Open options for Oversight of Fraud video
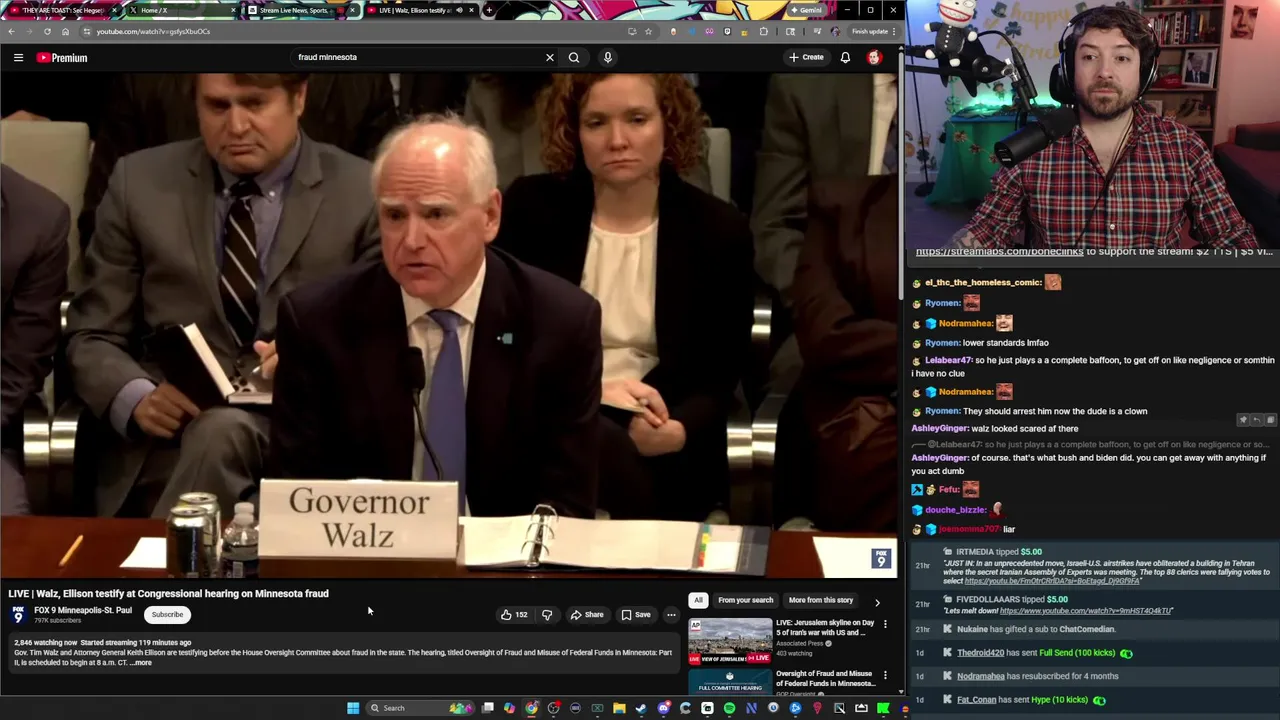 (x=885, y=676)
